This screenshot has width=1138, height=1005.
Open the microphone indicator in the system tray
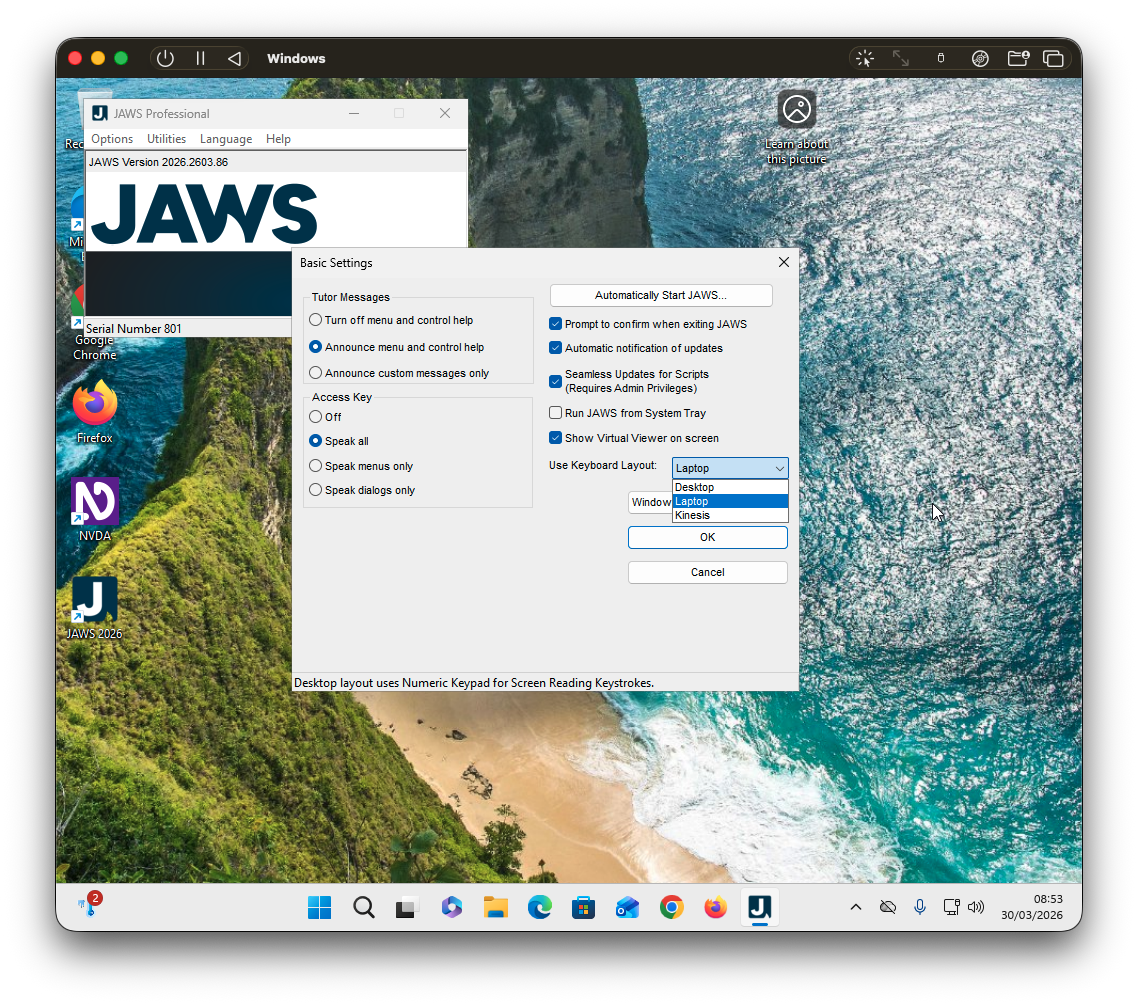point(919,908)
